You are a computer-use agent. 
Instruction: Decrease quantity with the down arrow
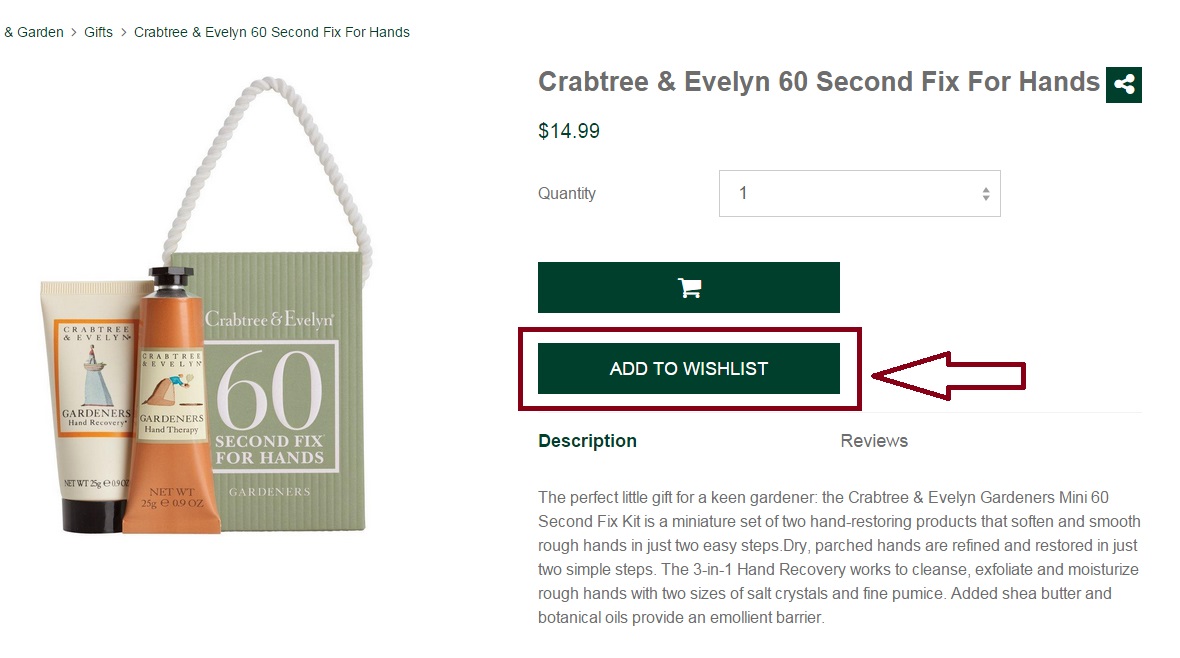pos(986,199)
